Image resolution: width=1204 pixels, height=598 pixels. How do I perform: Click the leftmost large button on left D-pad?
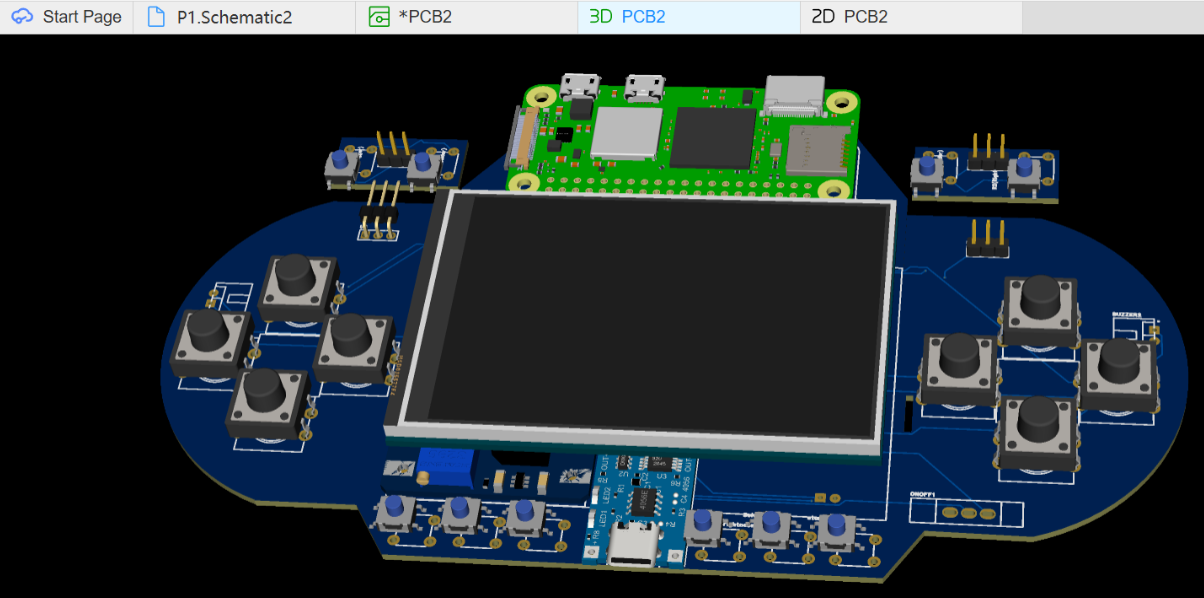coord(210,342)
